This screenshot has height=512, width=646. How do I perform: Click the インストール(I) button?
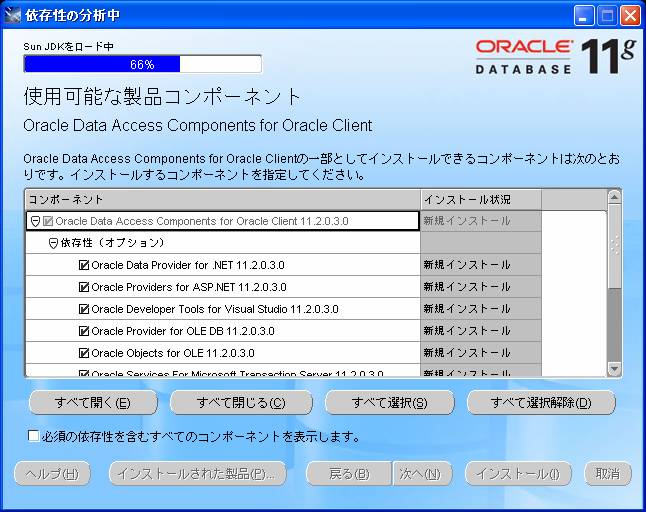[518, 474]
